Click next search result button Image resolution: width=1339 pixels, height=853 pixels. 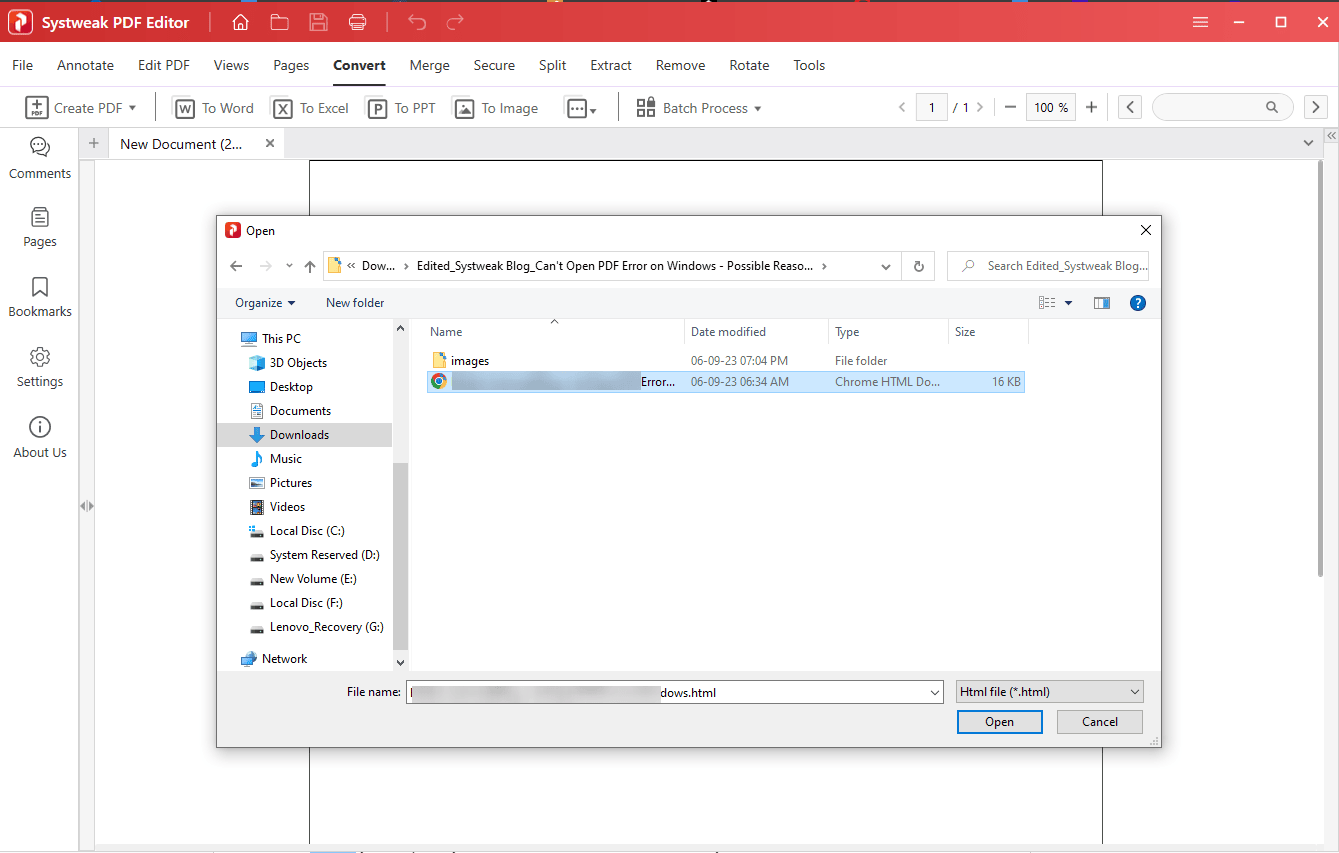click(x=1315, y=107)
